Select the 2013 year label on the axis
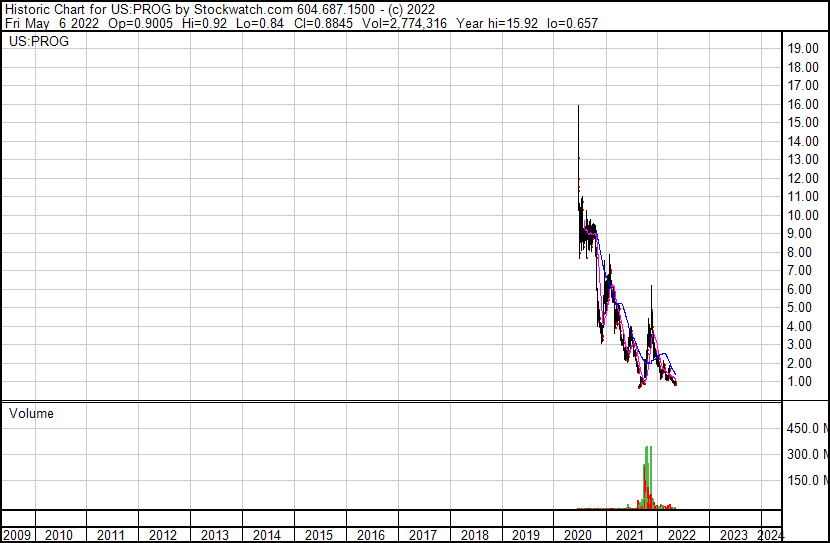Image resolution: width=830 pixels, height=543 pixels. pyautogui.click(x=214, y=535)
